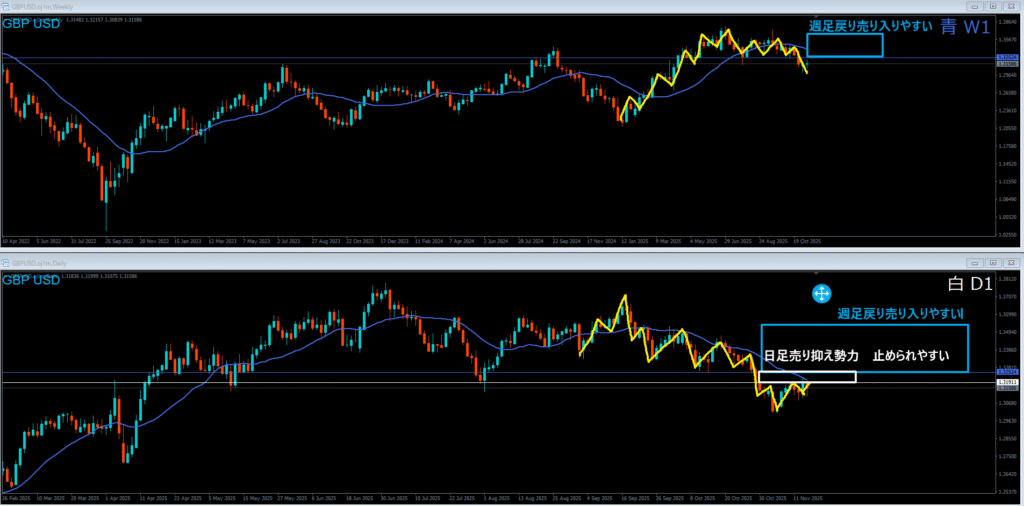This screenshot has height=506, width=1024.
Task: Click the 'GBP USD' label on the weekly chart
Action: pos(31,24)
